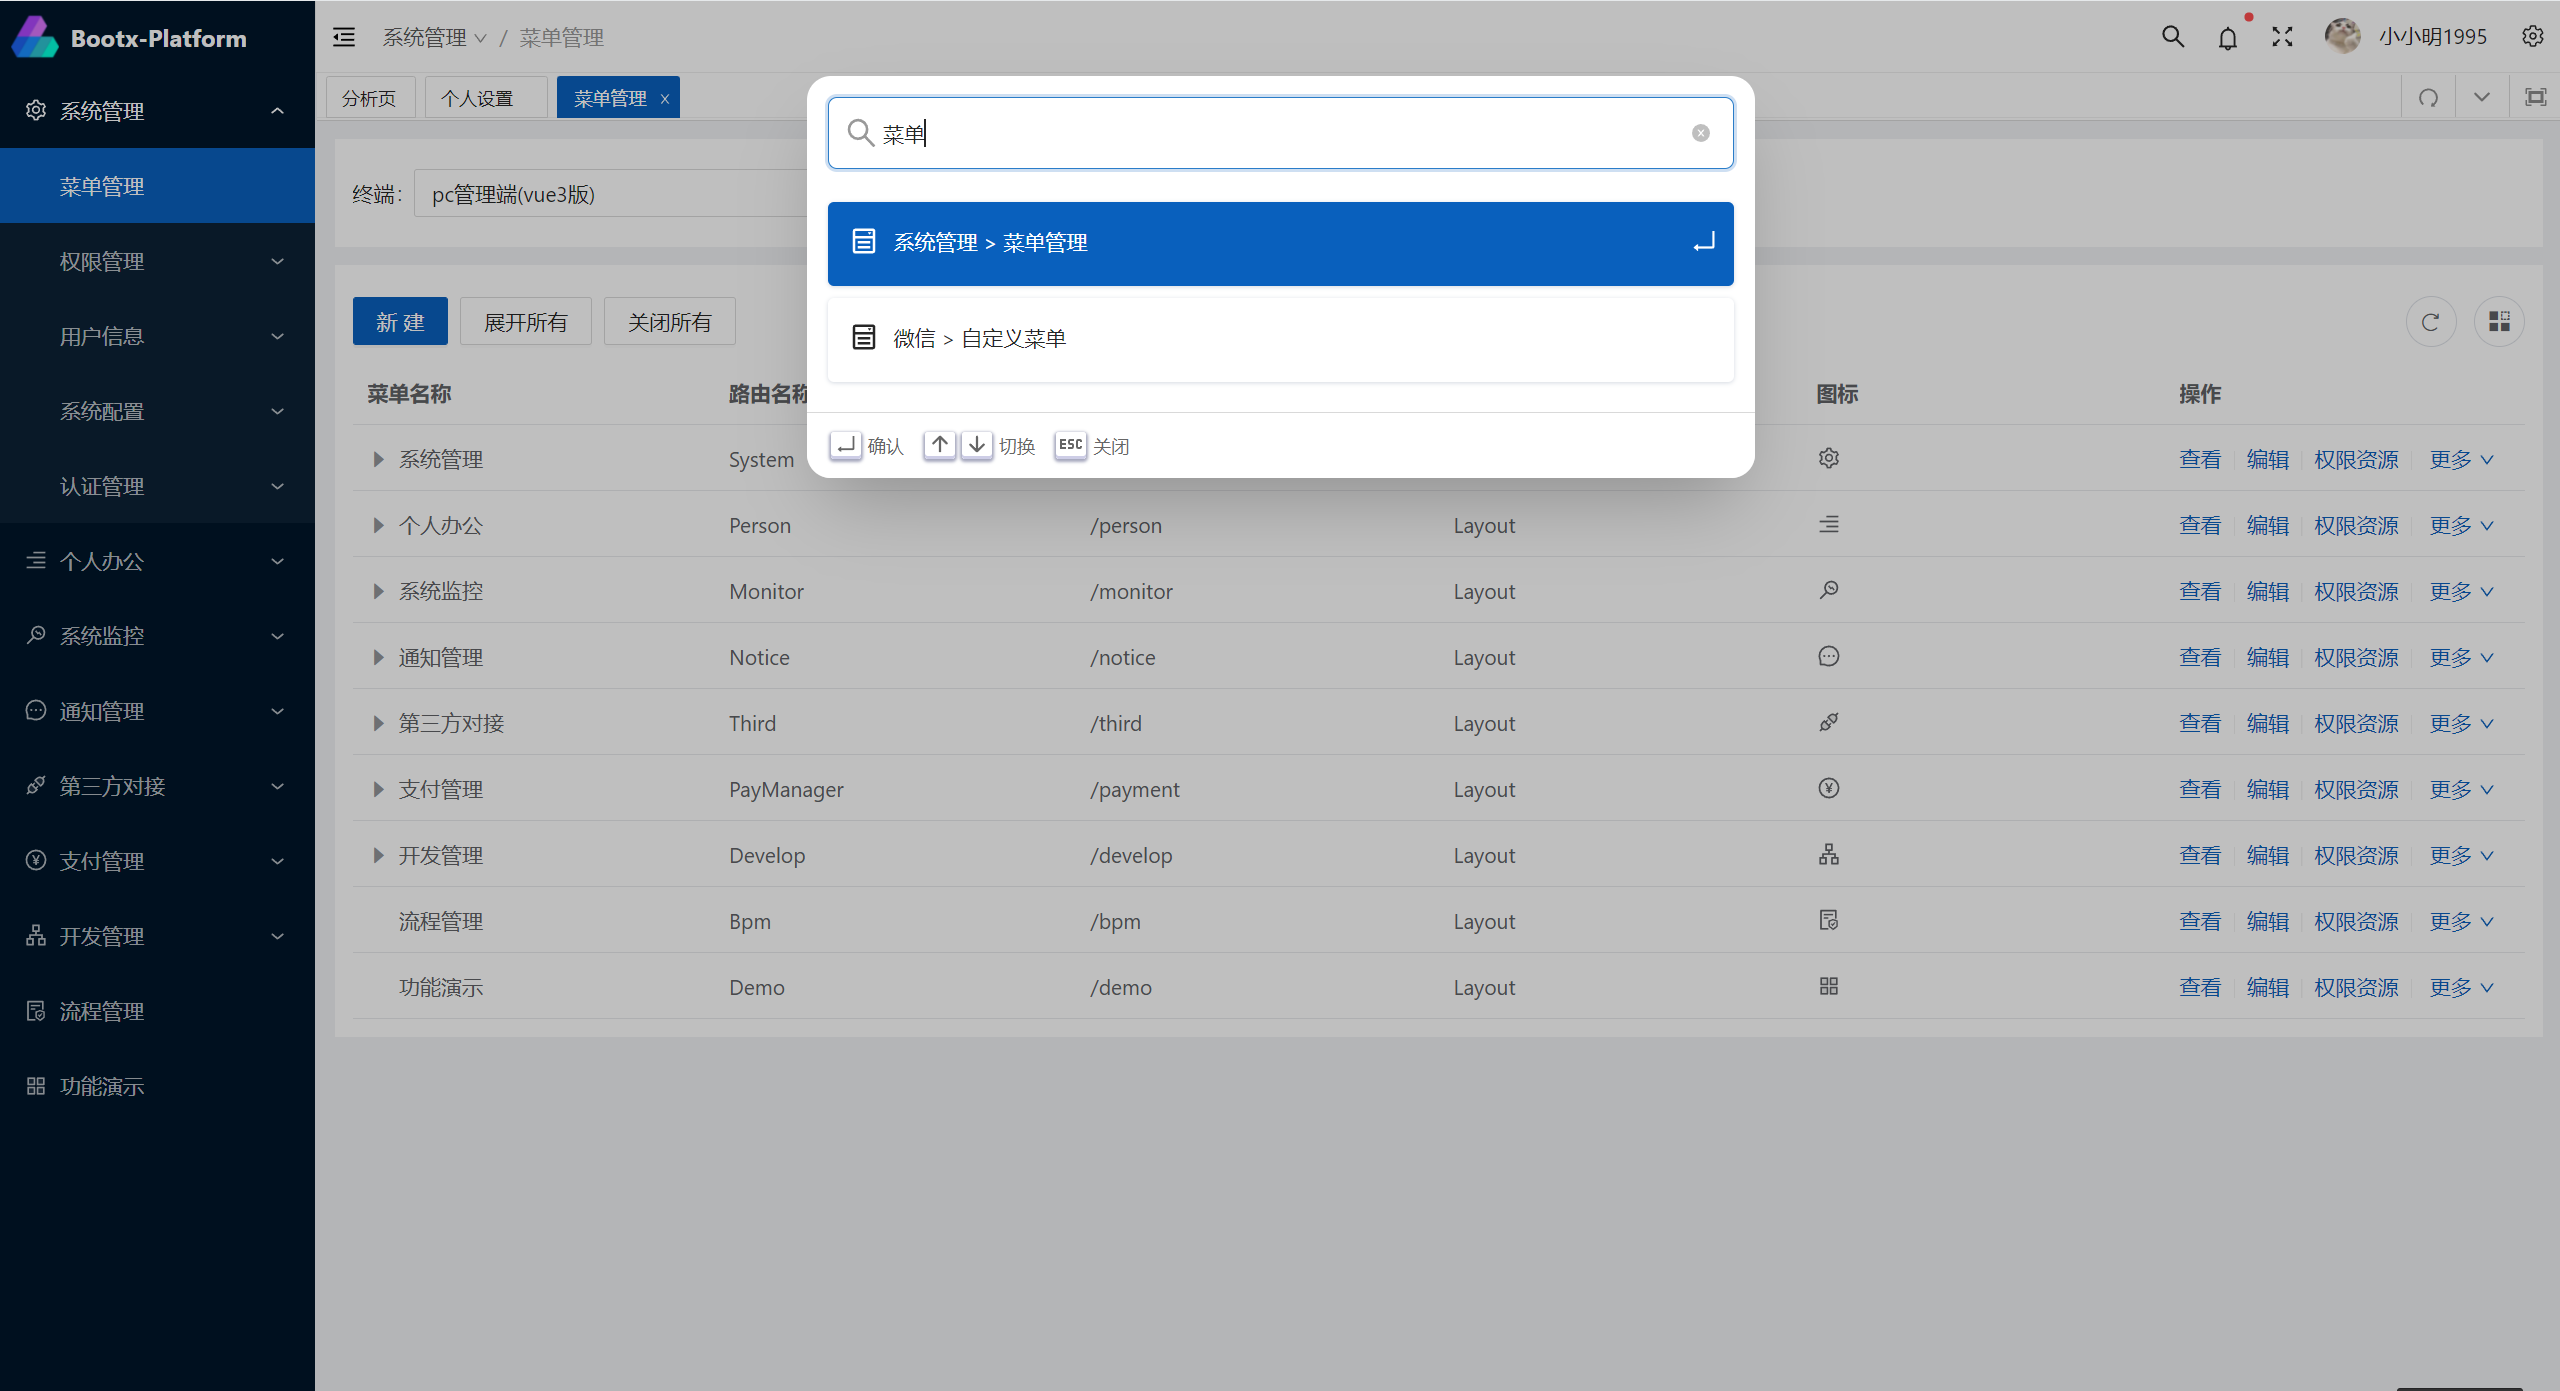Image resolution: width=2560 pixels, height=1391 pixels.
Task: Open the tab actions dropdown arrow
Action: pos(2482,97)
